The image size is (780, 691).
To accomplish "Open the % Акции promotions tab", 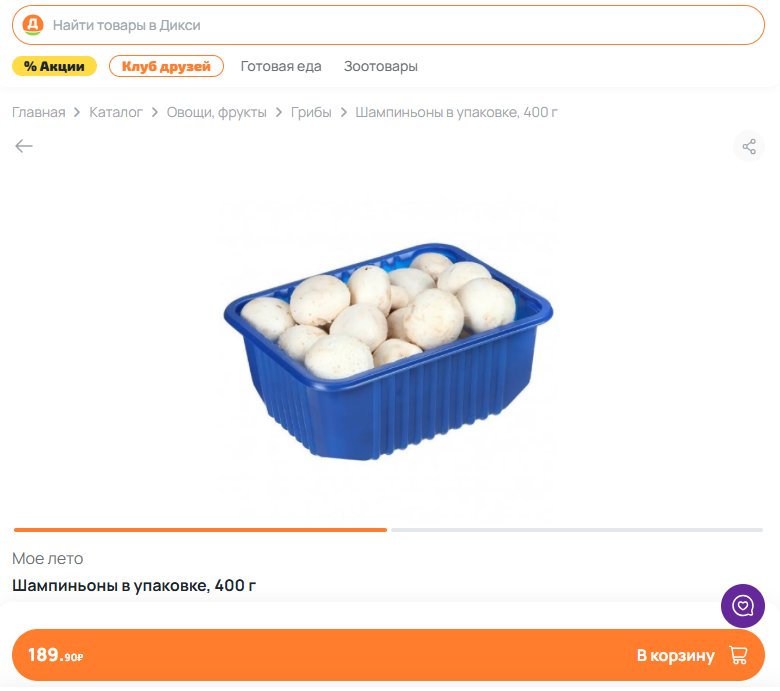I will click(x=54, y=66).
